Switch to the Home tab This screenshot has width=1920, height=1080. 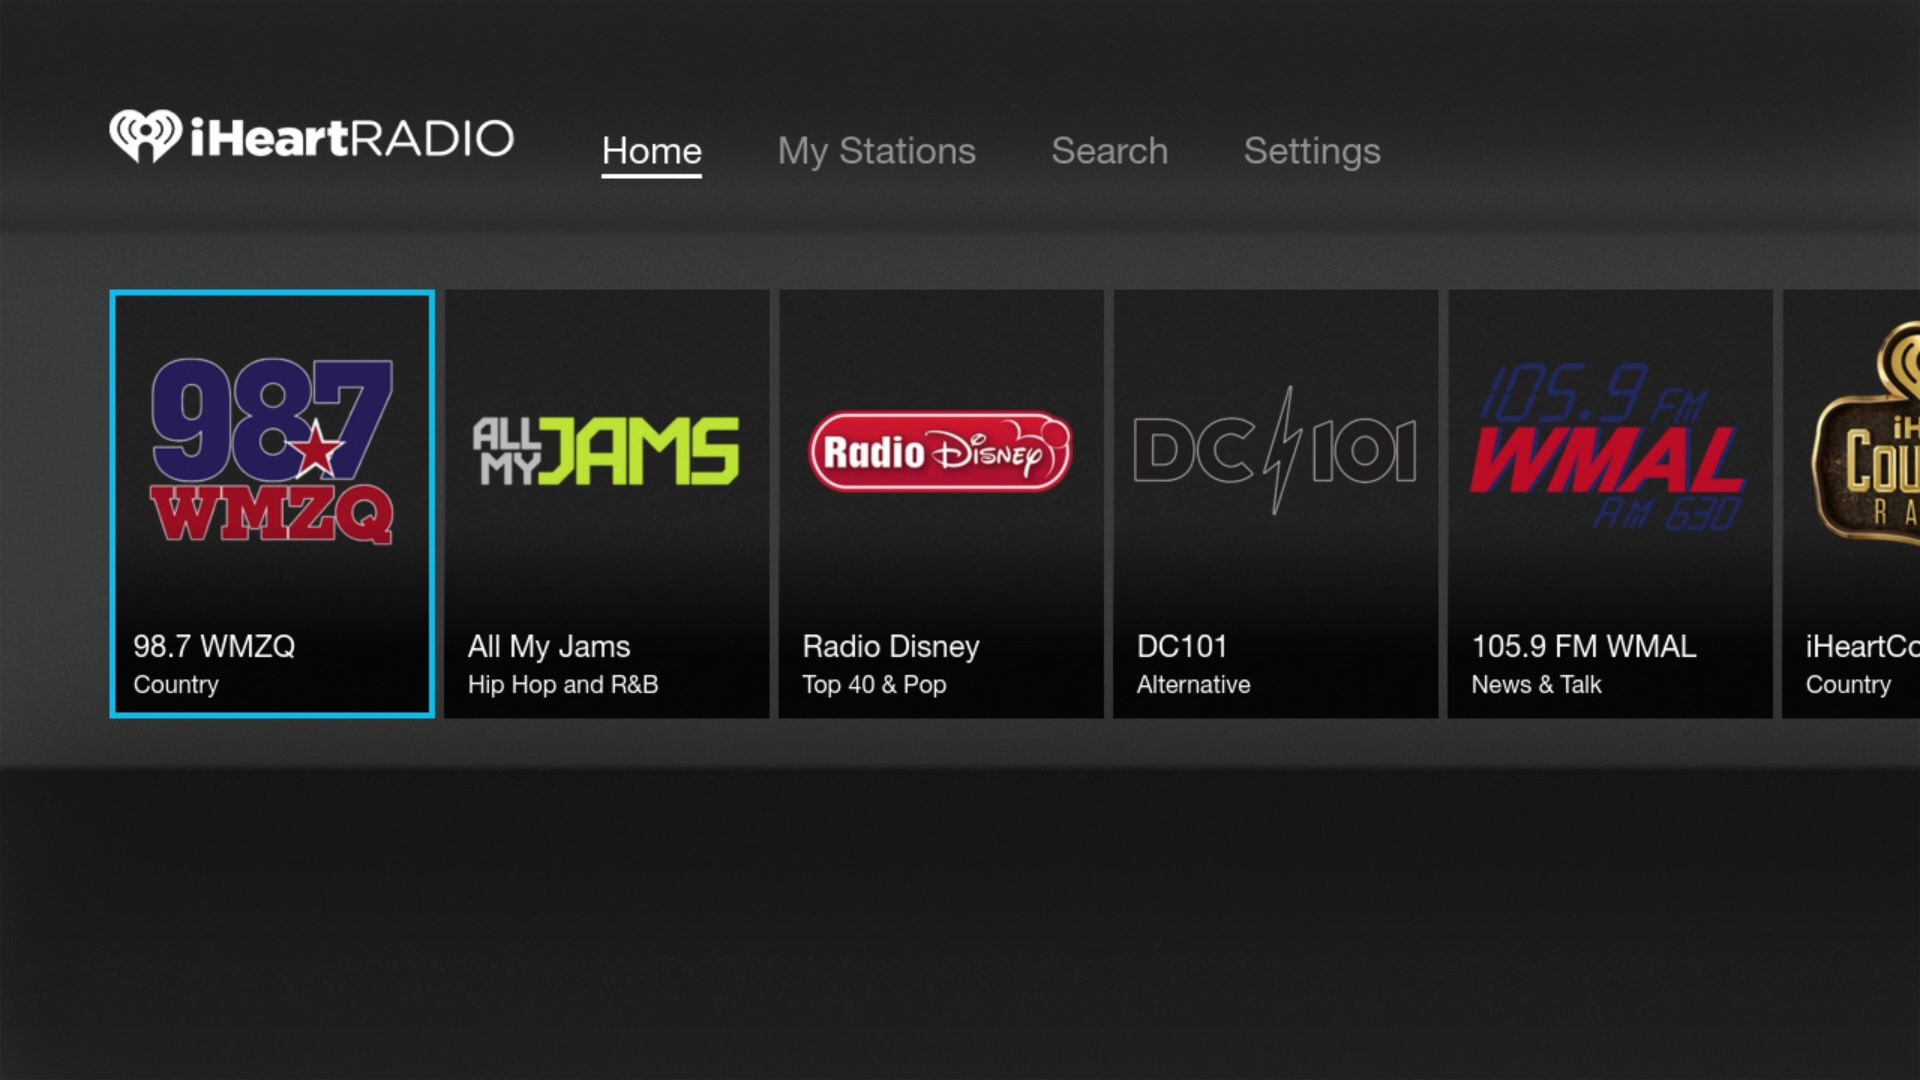click(651, 151)
